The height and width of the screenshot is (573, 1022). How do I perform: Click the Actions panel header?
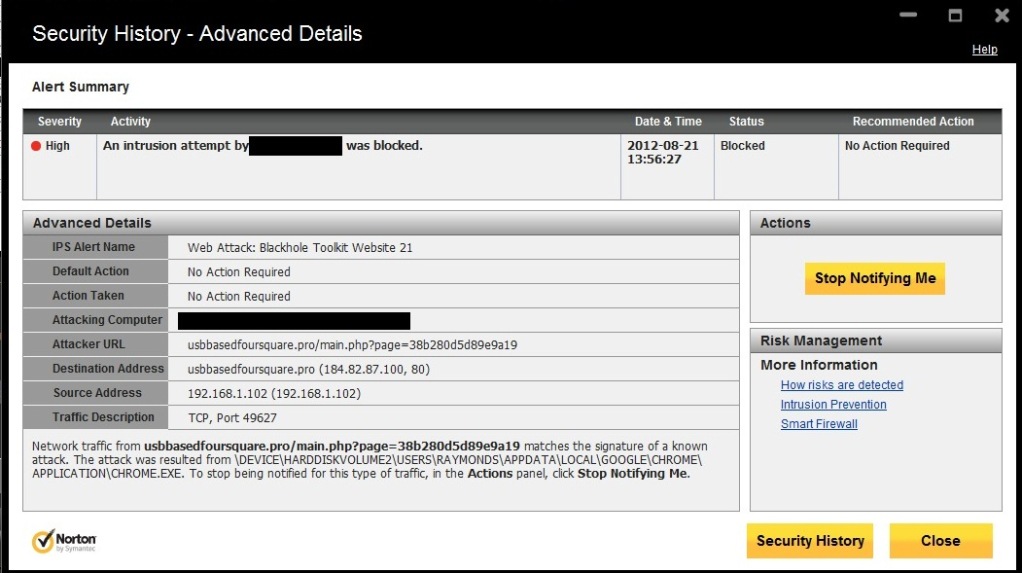coord(876,223)
